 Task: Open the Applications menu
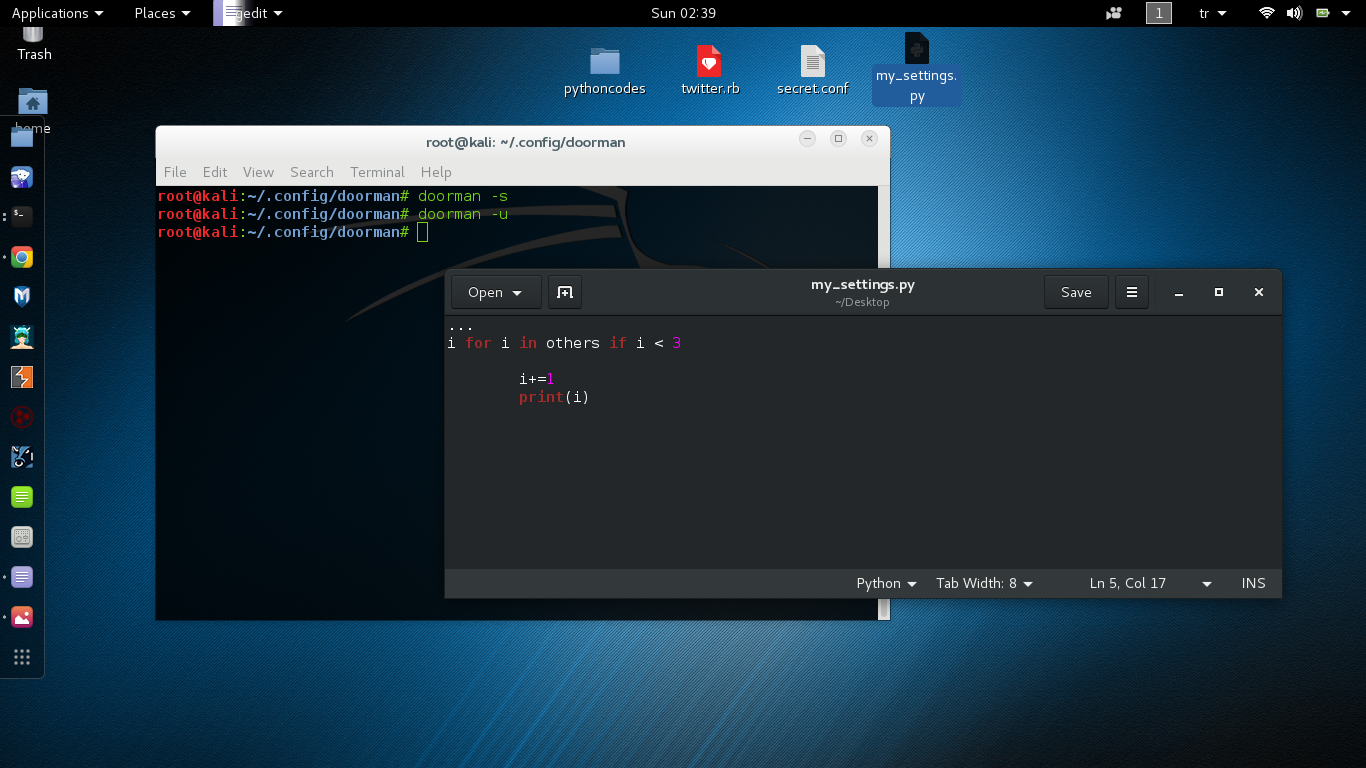pos(57,13)
